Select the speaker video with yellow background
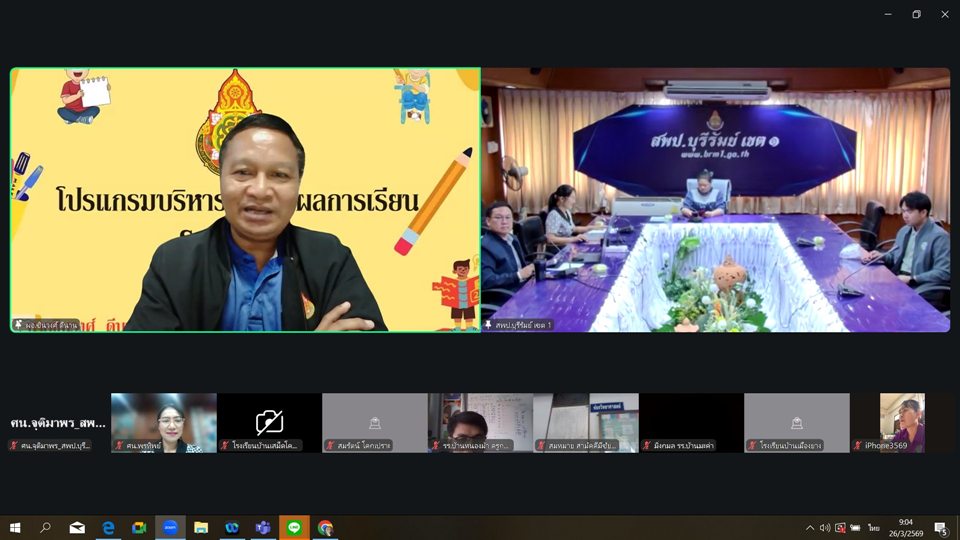The height and width of the screenshot is (540, 960). click(245, 200)
